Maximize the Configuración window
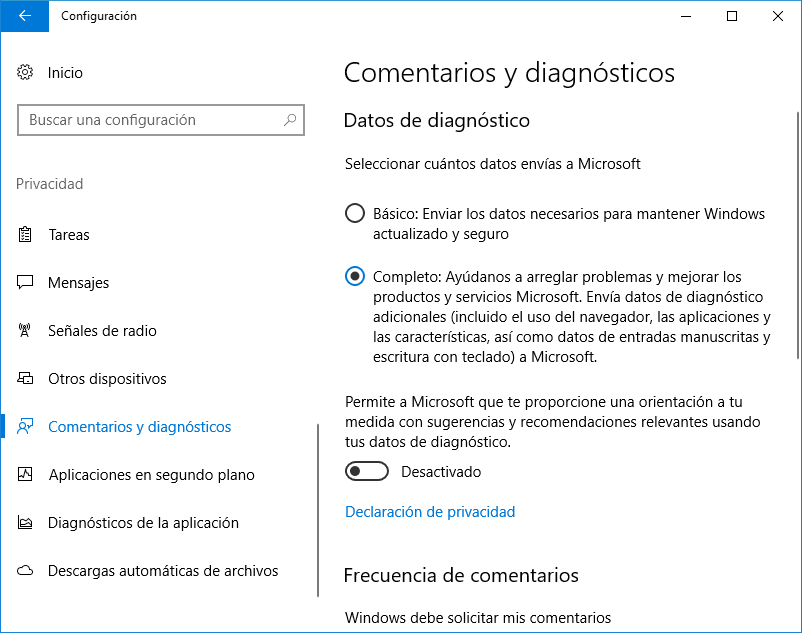Viewport: 802px width, 633px height. 732,16
